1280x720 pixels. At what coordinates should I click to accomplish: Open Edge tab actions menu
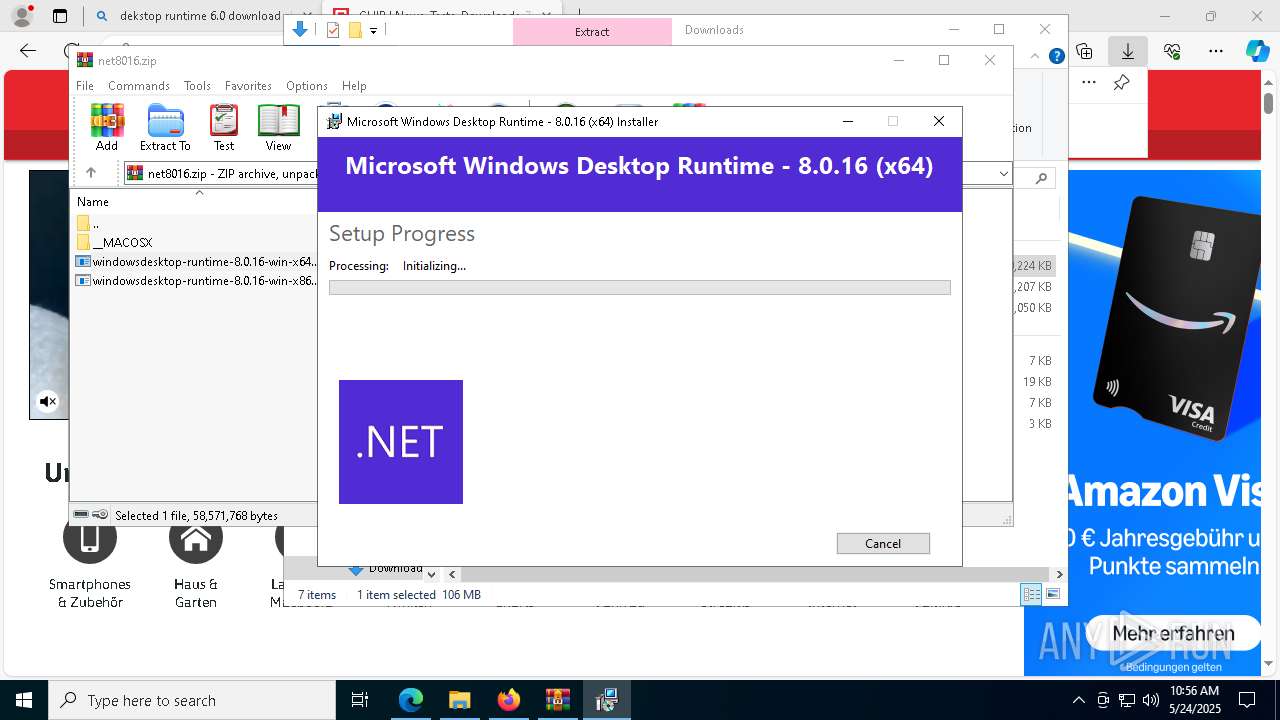(x=60, y=16)
